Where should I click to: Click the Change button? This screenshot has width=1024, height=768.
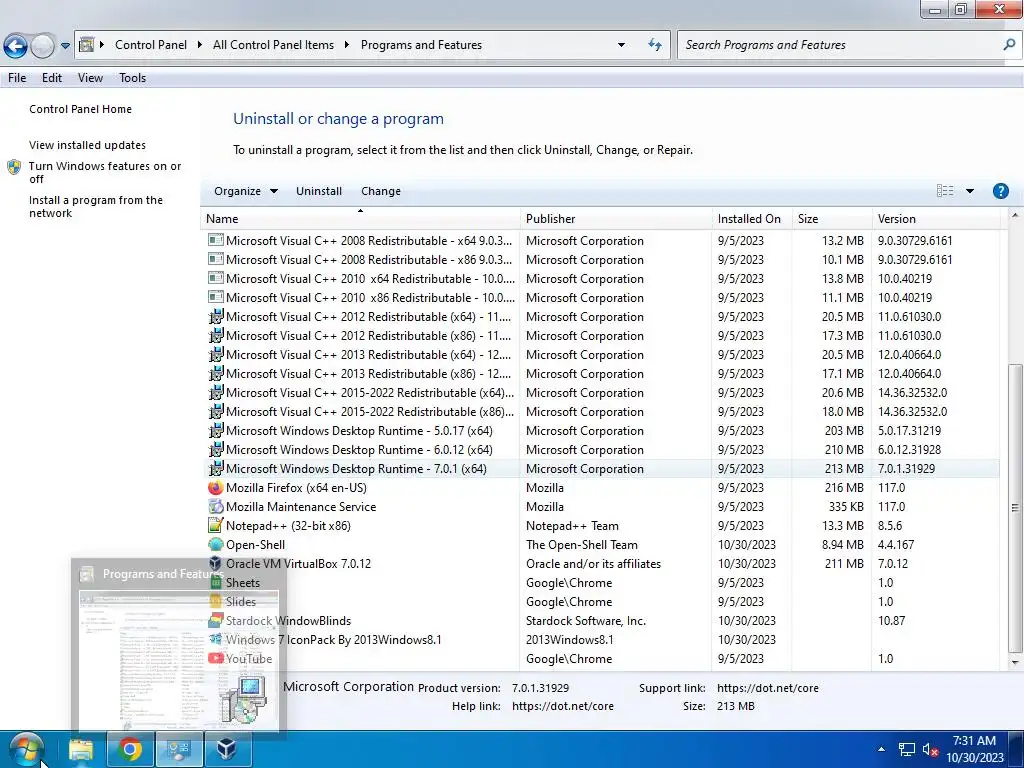point(381,191)
